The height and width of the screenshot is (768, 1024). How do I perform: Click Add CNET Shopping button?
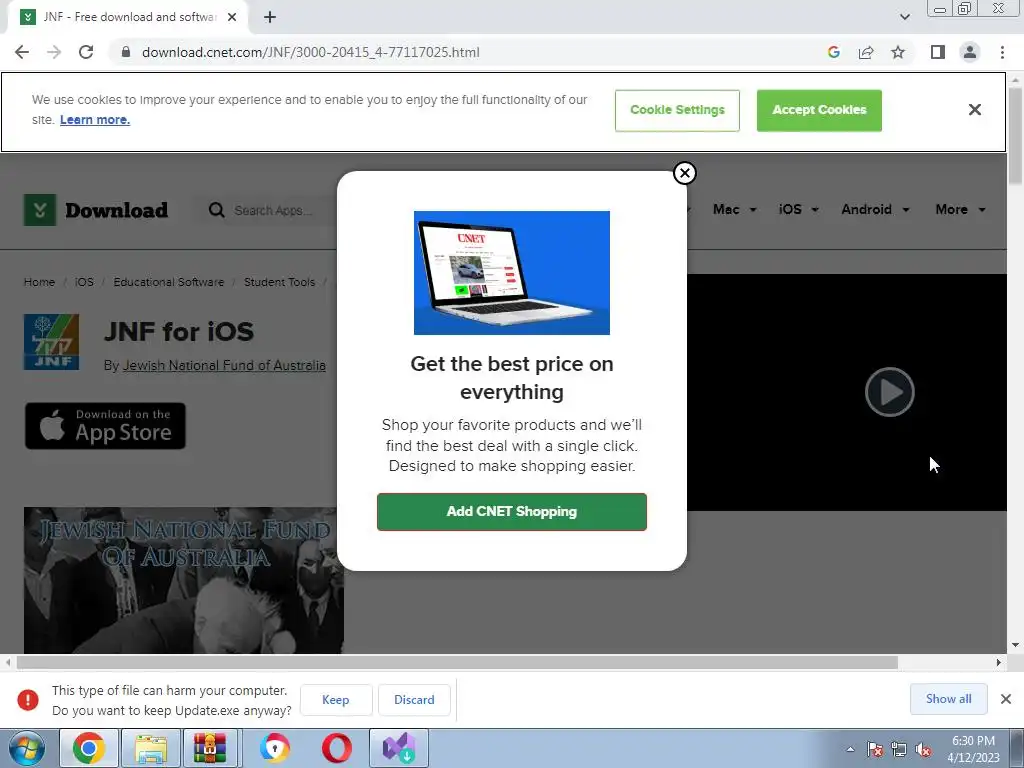pos(511,511)
